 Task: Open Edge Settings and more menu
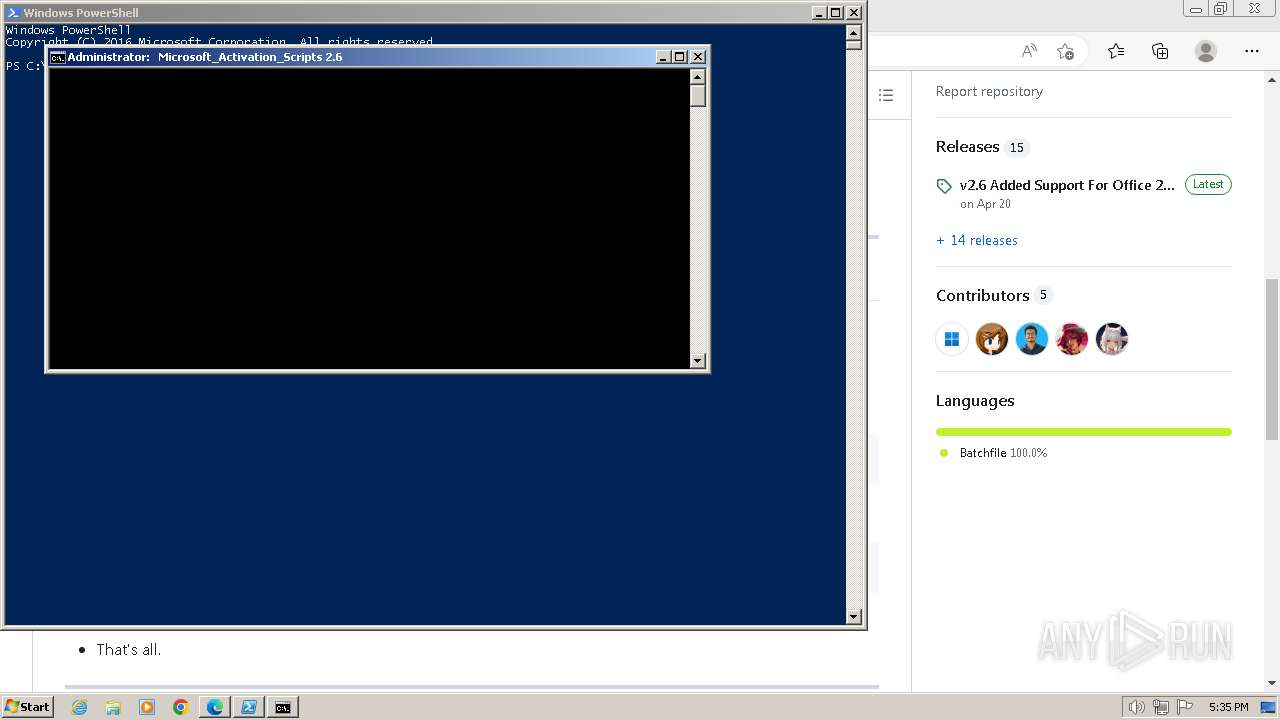click(1252, 51)
